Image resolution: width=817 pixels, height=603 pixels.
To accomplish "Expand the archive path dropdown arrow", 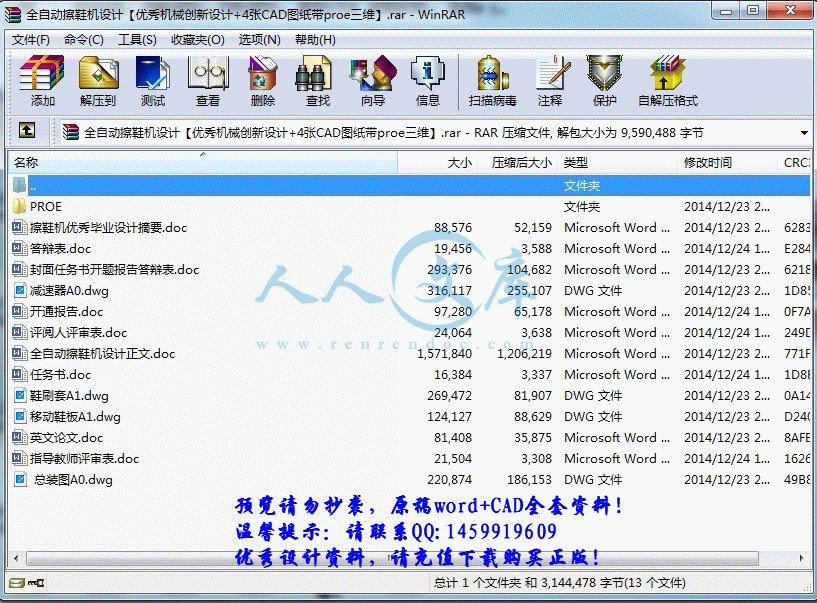I will pyautogui.click(x=804, y=133).
